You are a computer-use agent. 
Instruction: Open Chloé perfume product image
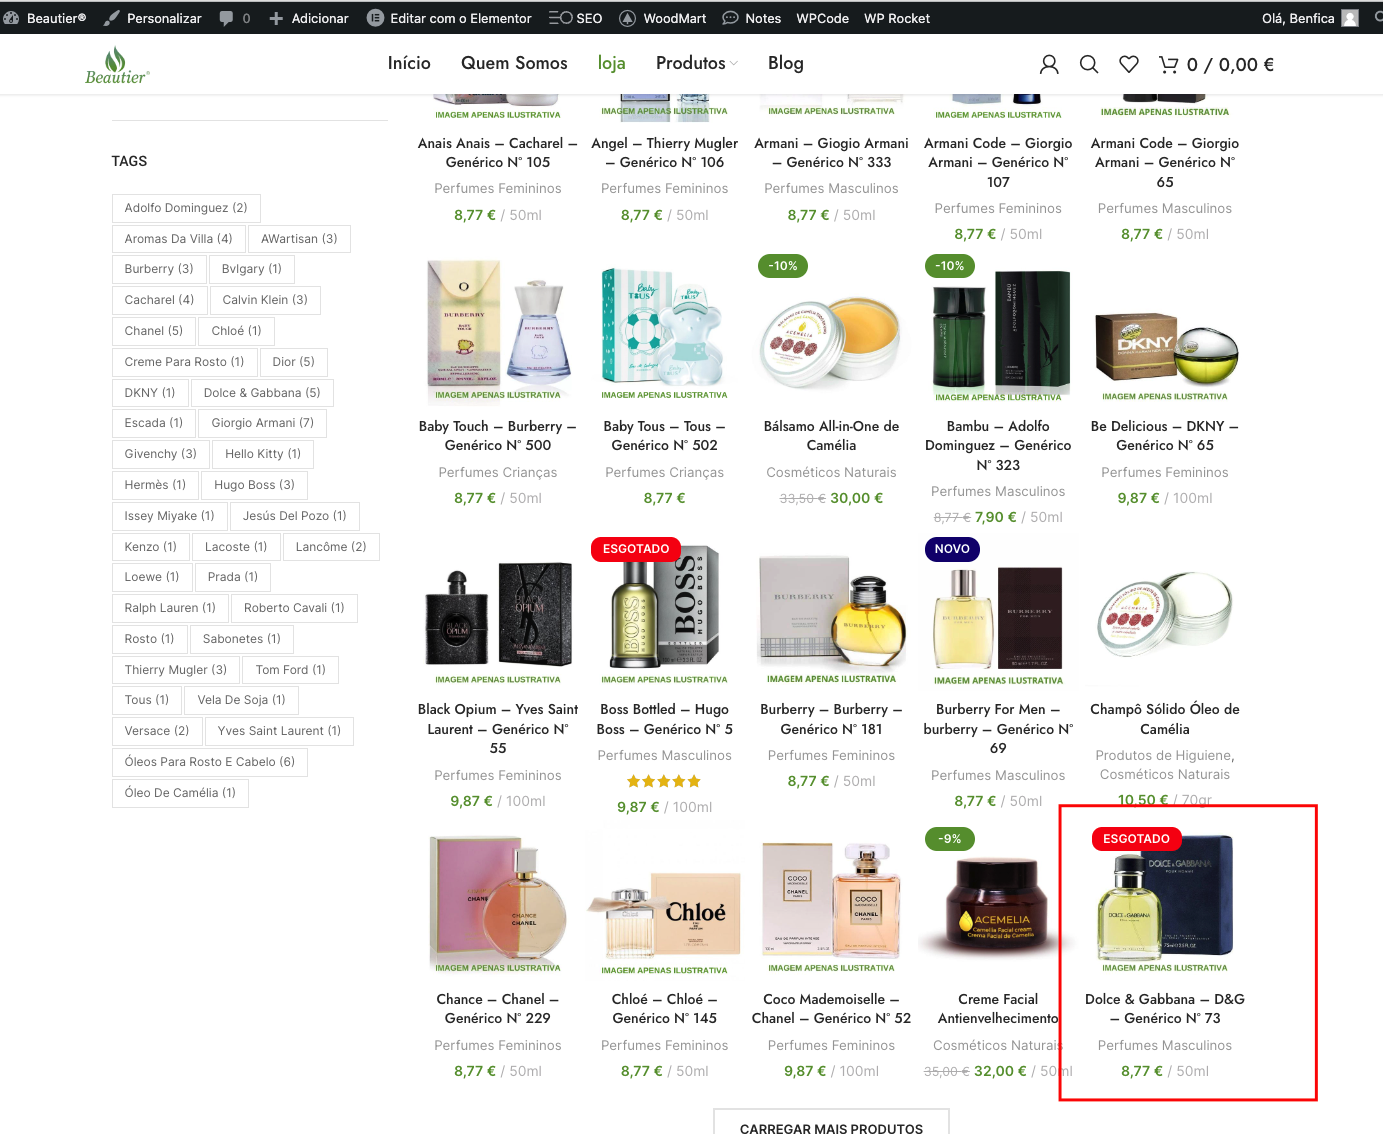(665, 905)
